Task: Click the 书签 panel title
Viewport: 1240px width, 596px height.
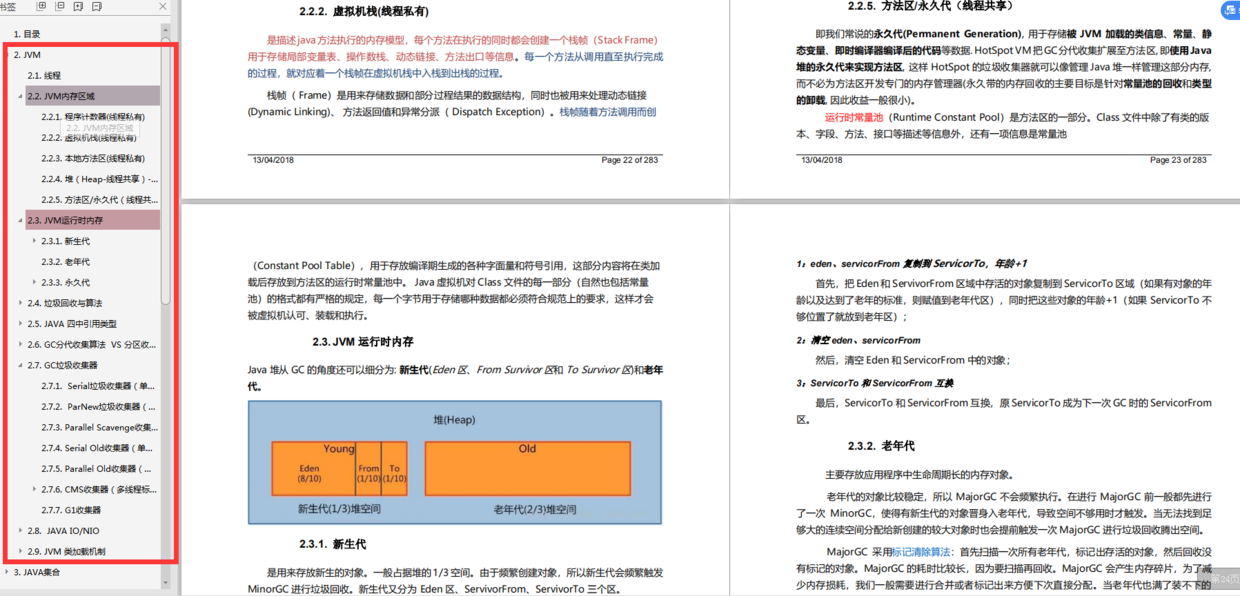Action: coord(8,7)
